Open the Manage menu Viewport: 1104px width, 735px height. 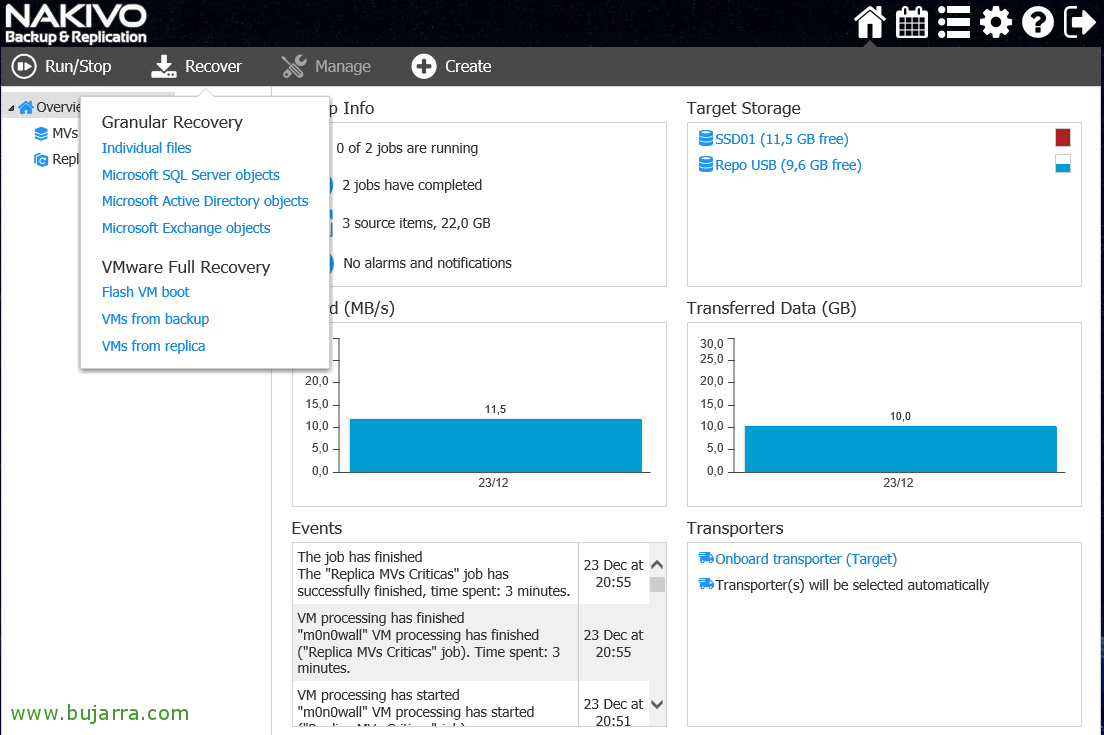click(x=326, y=66)
